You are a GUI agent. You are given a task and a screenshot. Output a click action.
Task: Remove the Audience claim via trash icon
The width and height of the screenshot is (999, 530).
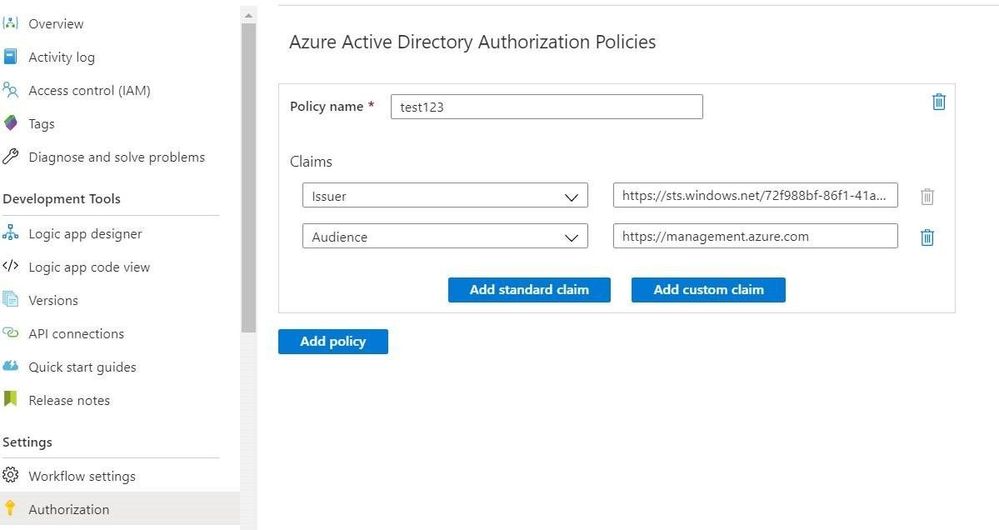click(927, 237)
